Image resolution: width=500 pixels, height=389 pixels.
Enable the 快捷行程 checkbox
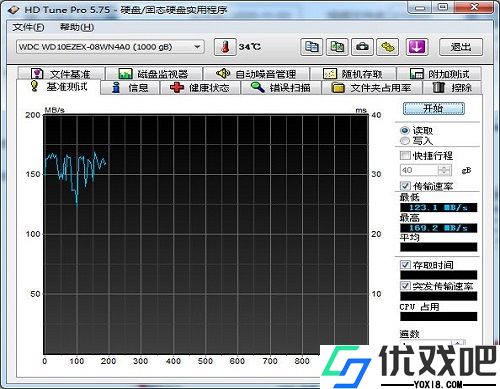405,155
